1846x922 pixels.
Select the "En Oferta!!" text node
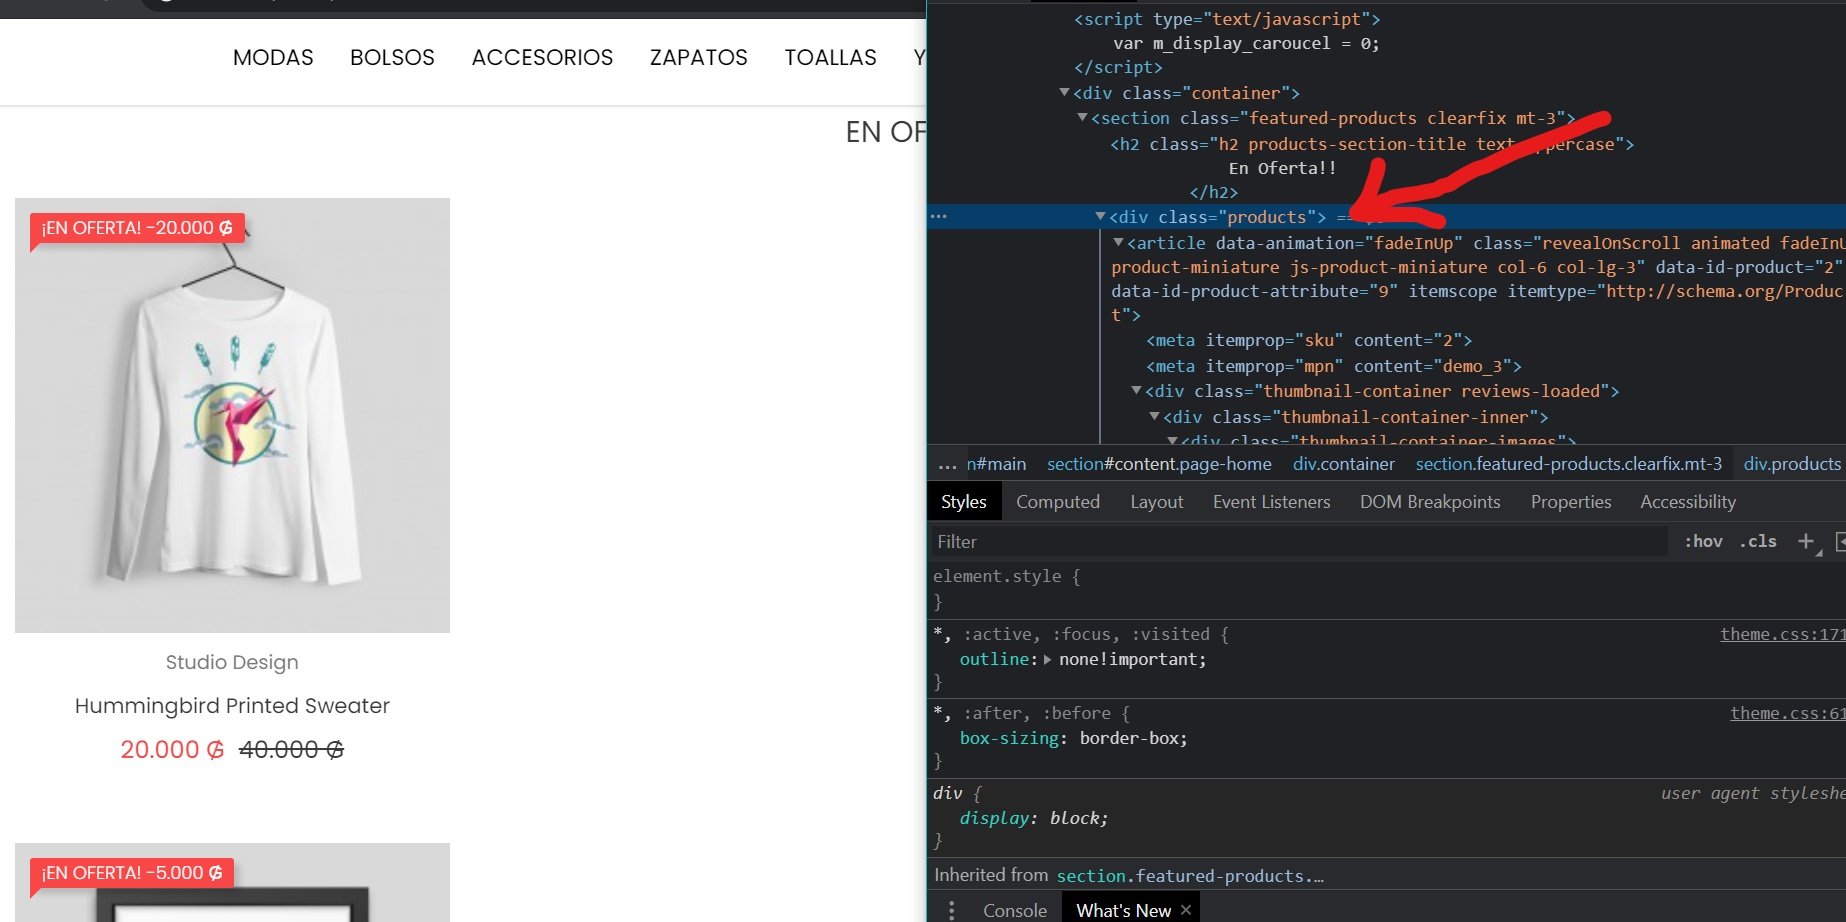[1282, 168]
